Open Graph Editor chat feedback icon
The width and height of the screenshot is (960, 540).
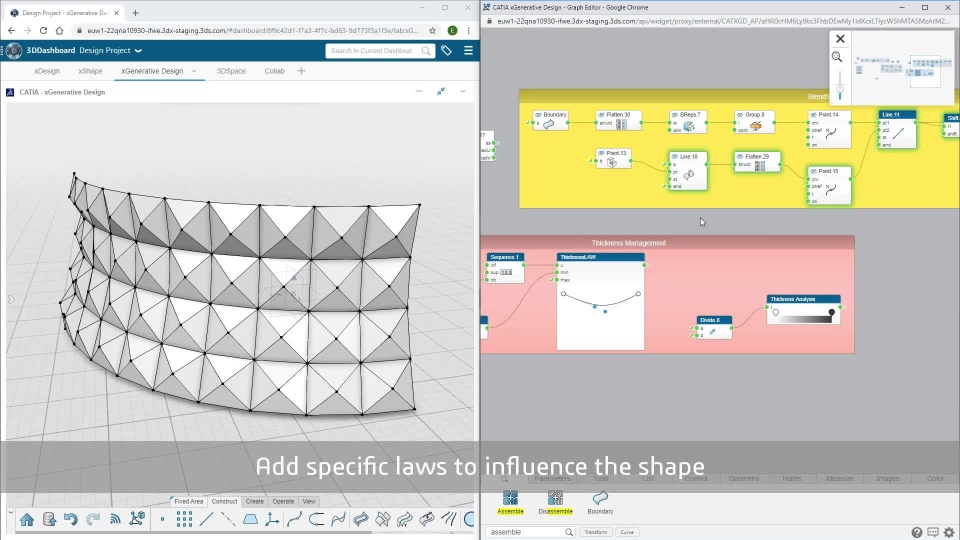click(x=933, y=533)
